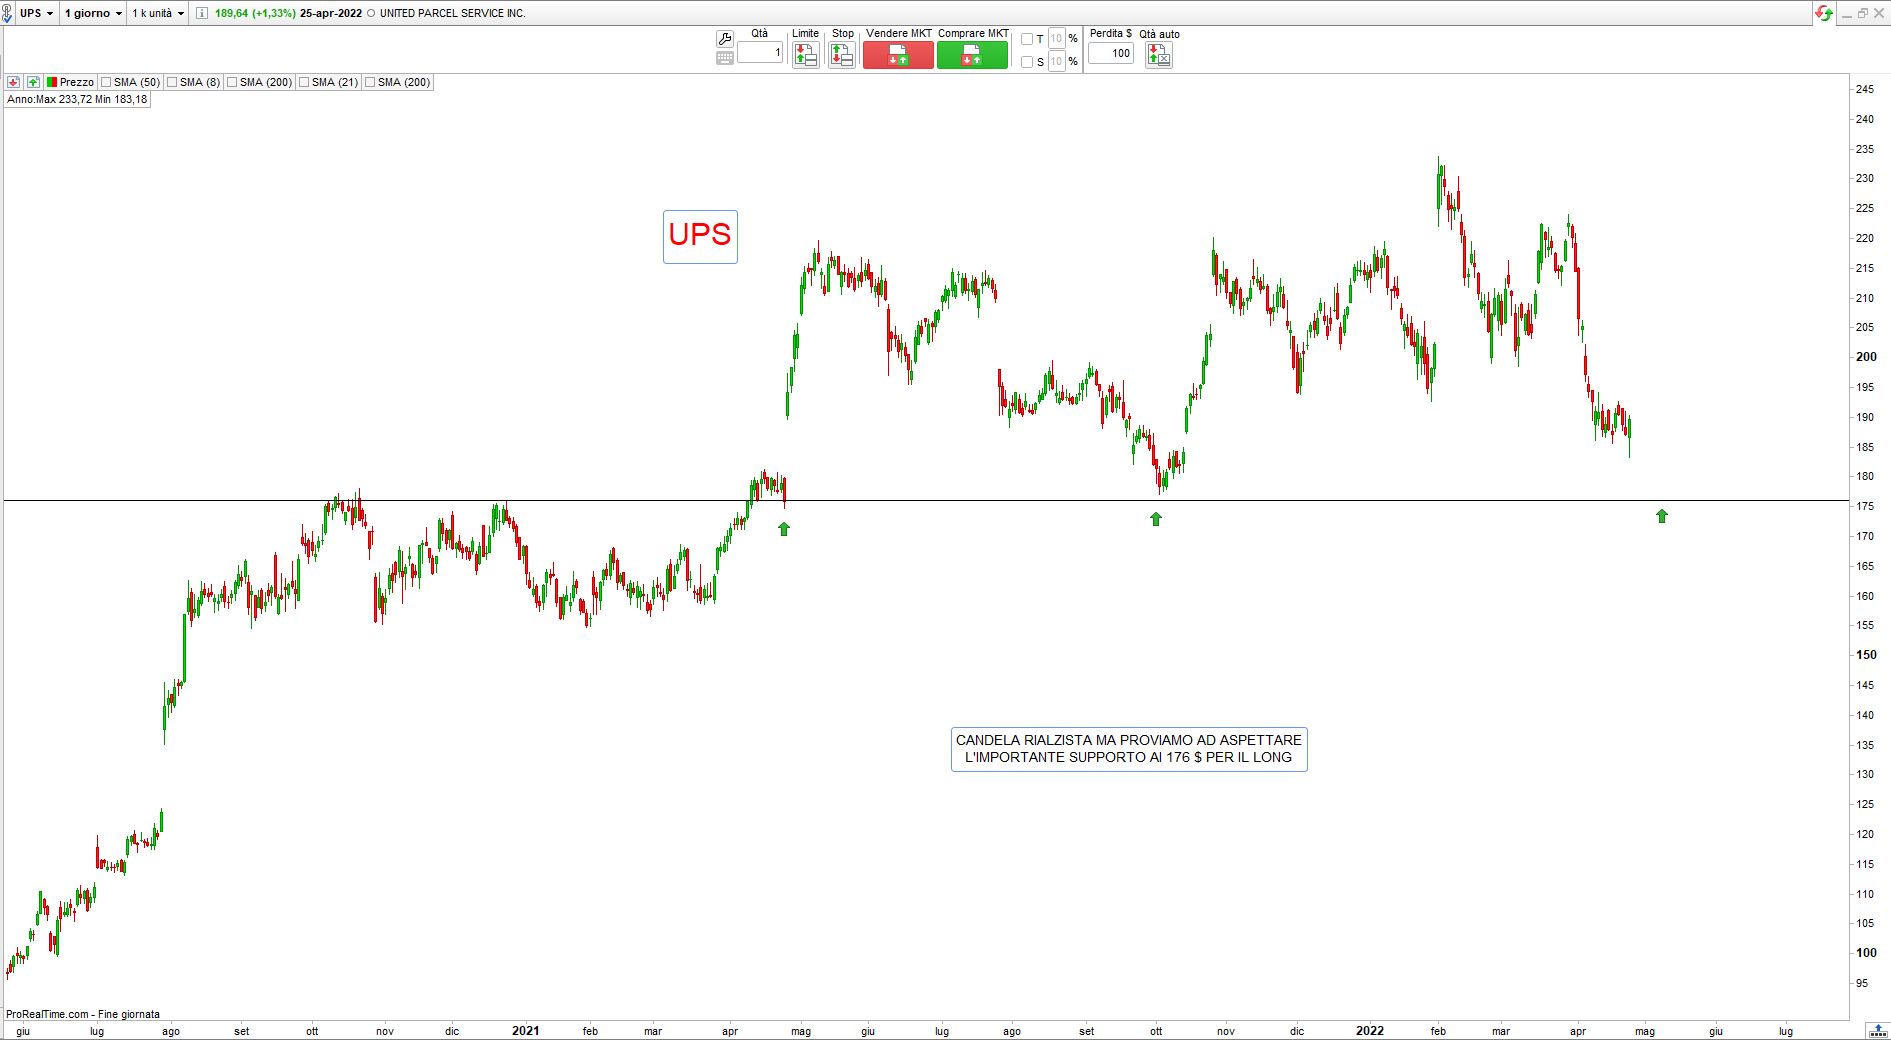Select the green arrow below the October 2021 low
This screenshot has height=1040, width=1891.
pyautogui.click(x=1156, y=519)
